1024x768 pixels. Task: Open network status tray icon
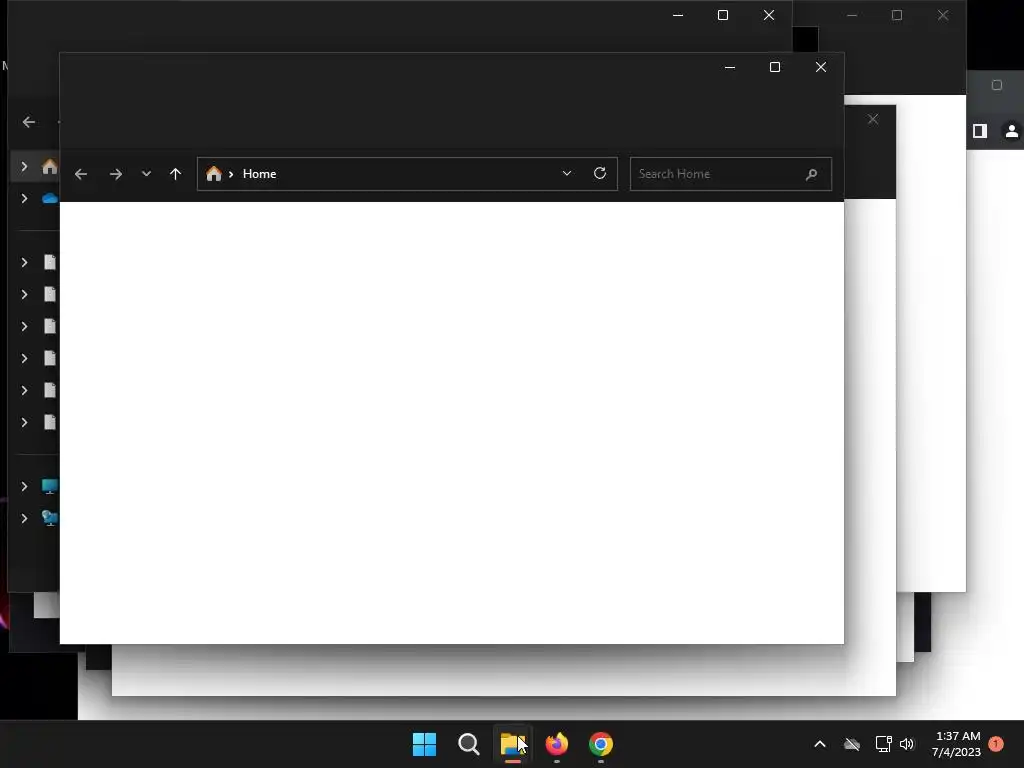pyautogui.click(x=884, y=744)
